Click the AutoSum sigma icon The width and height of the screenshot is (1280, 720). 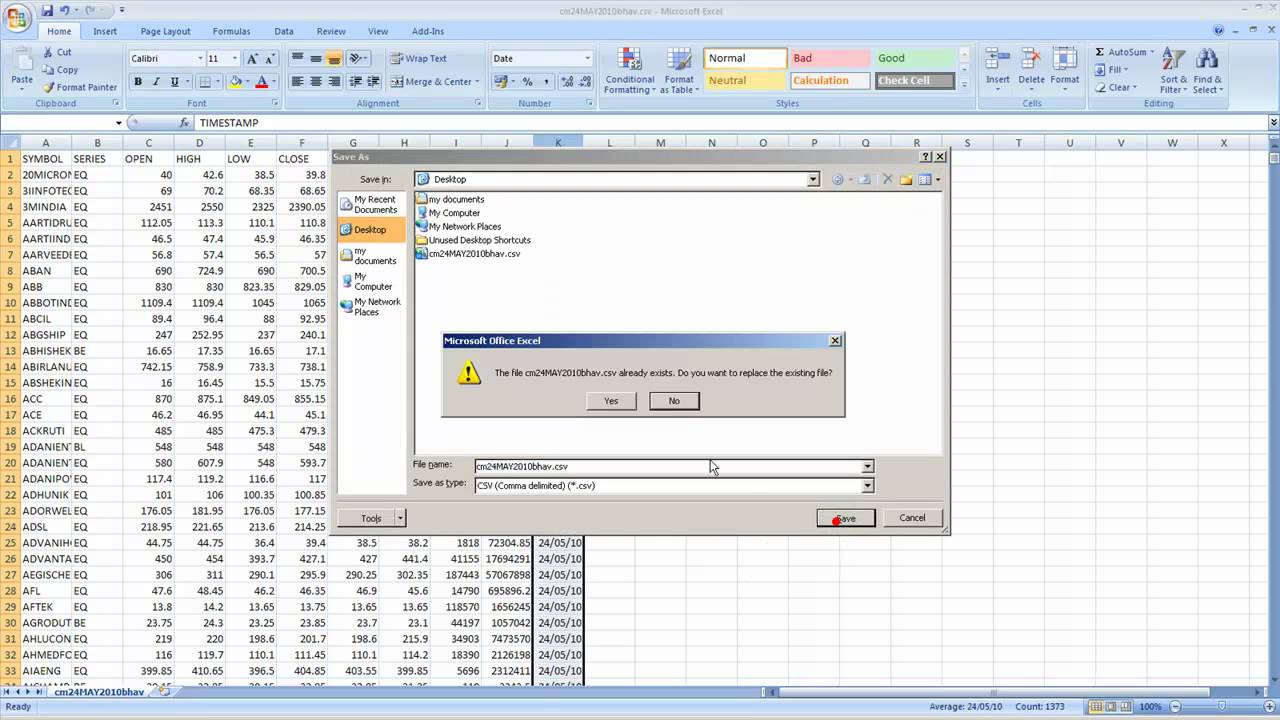pos(1100,52)
